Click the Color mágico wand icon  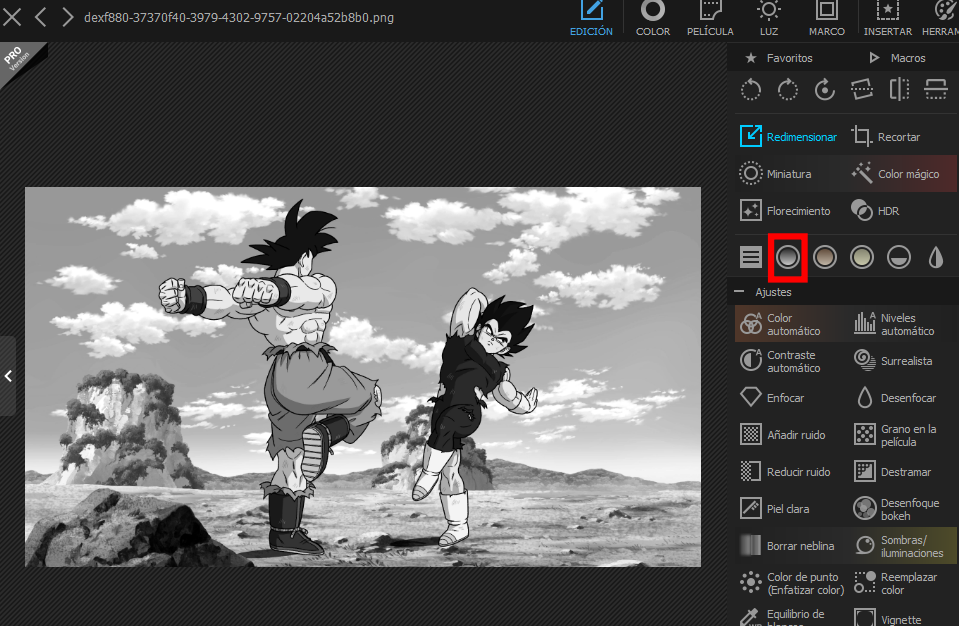[862, 174]
